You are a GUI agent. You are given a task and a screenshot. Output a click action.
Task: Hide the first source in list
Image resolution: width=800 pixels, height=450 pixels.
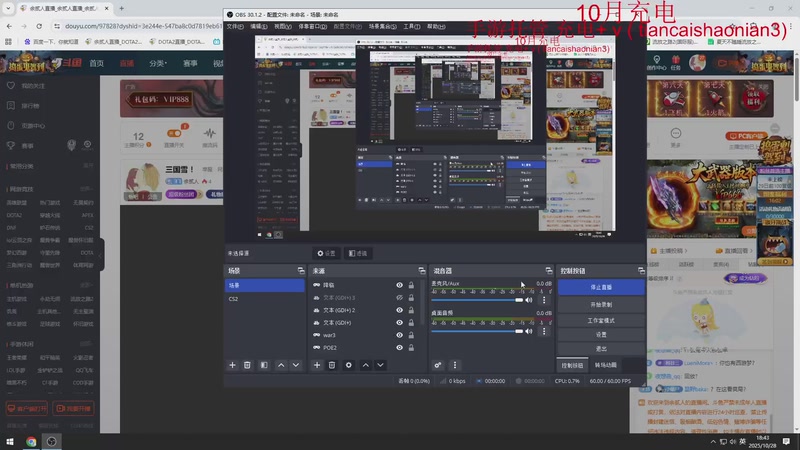[x=399, y=285]
